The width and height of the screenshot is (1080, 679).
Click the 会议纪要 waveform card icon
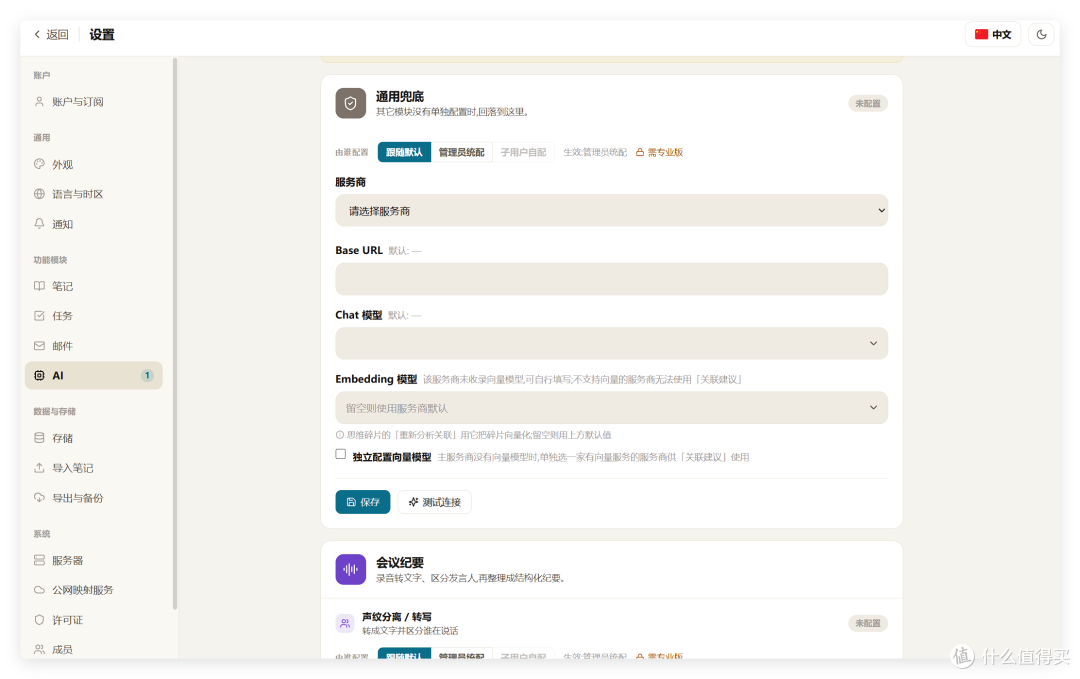(x=351, y=570)
